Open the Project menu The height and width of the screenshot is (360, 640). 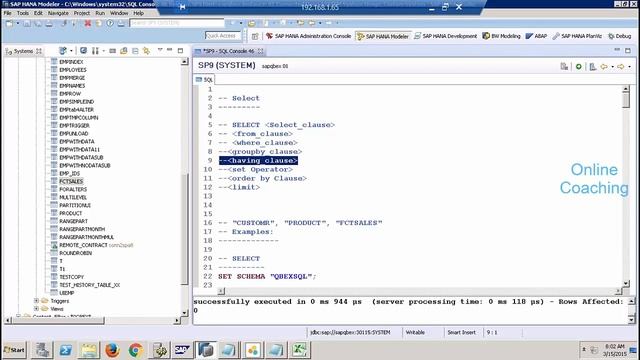(x=82, y=13)
